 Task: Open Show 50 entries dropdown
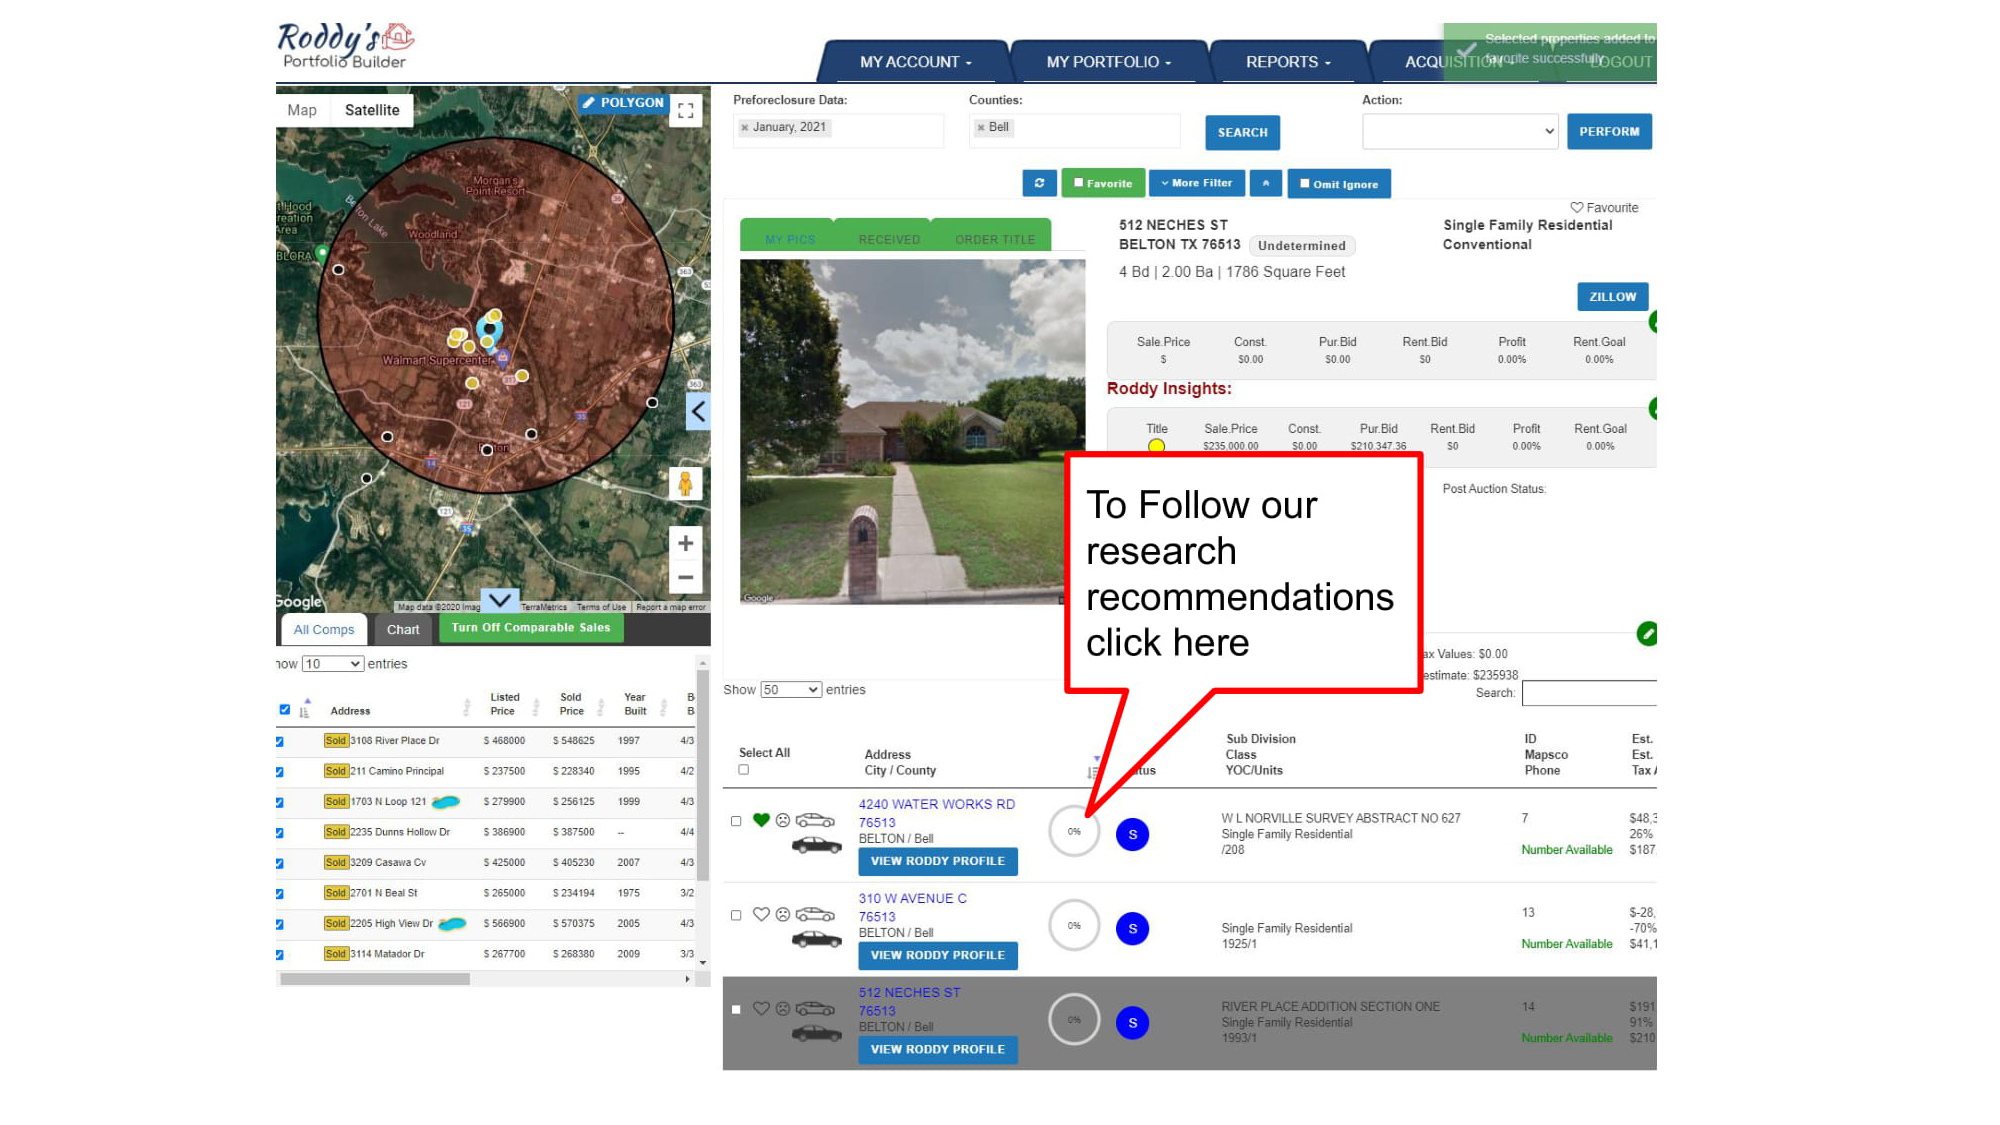pos(791,690)
